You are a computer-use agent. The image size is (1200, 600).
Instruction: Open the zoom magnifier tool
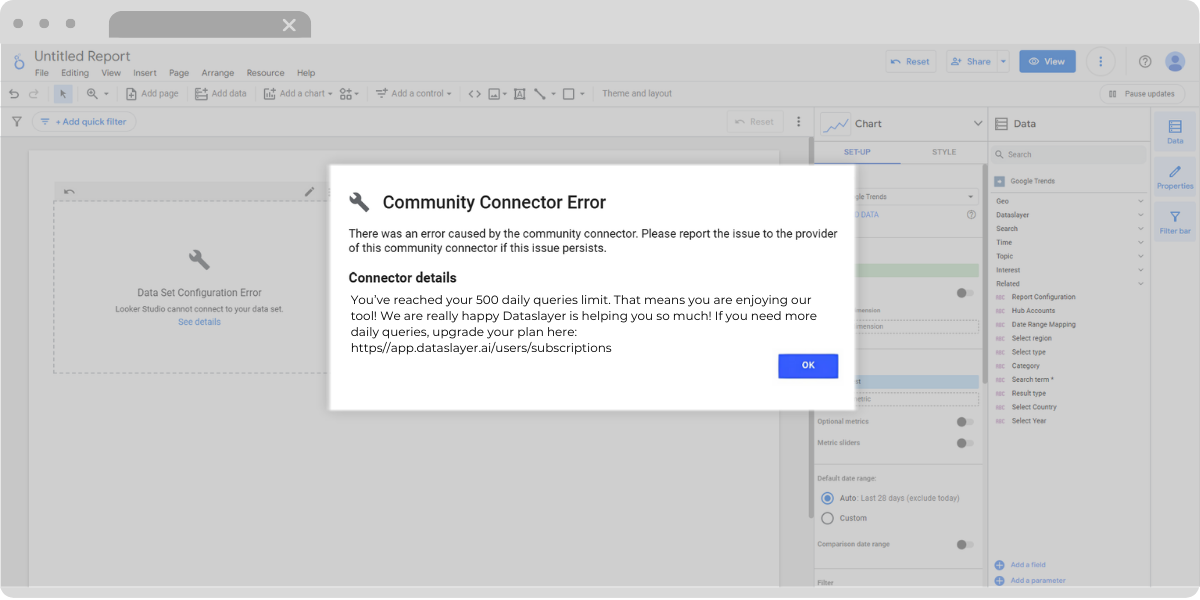(93, 93)
